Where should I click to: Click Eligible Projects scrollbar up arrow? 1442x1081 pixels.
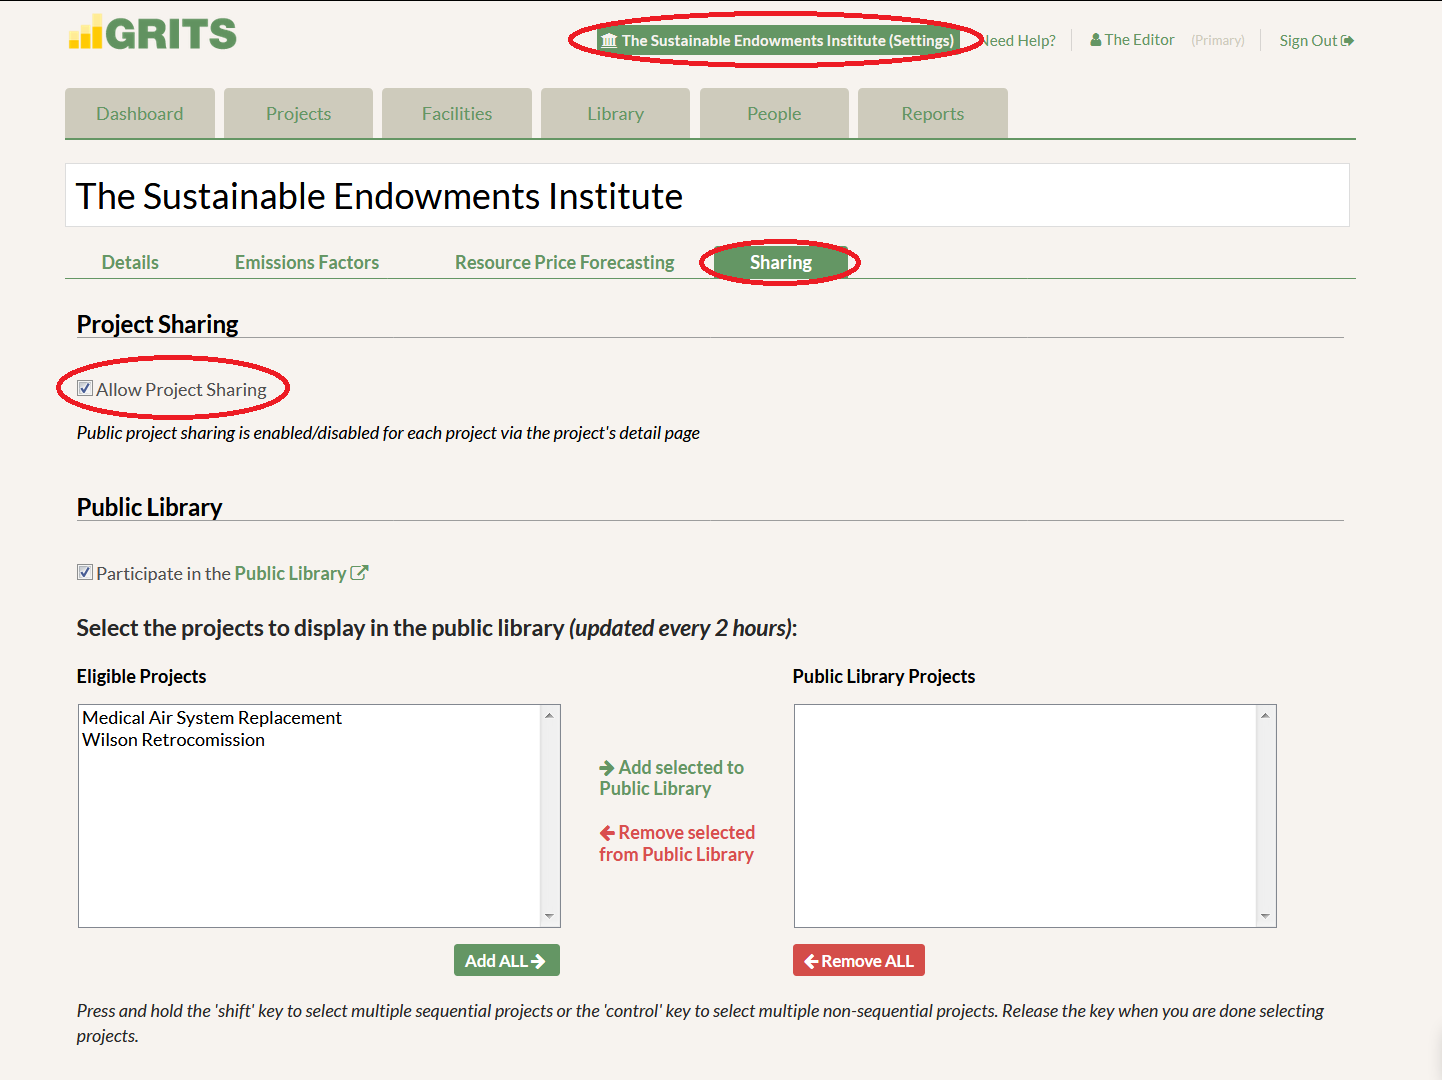click(549, 715)
